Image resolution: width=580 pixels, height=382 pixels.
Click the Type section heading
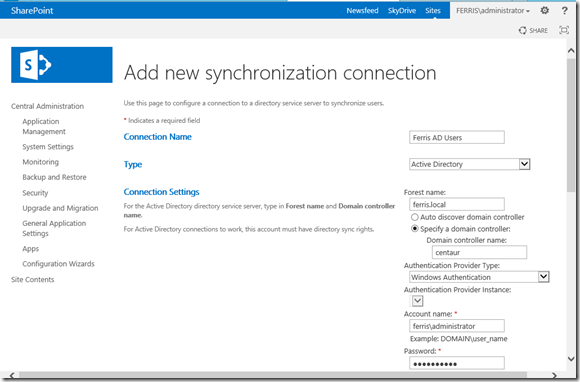click(x=133, y=165)
